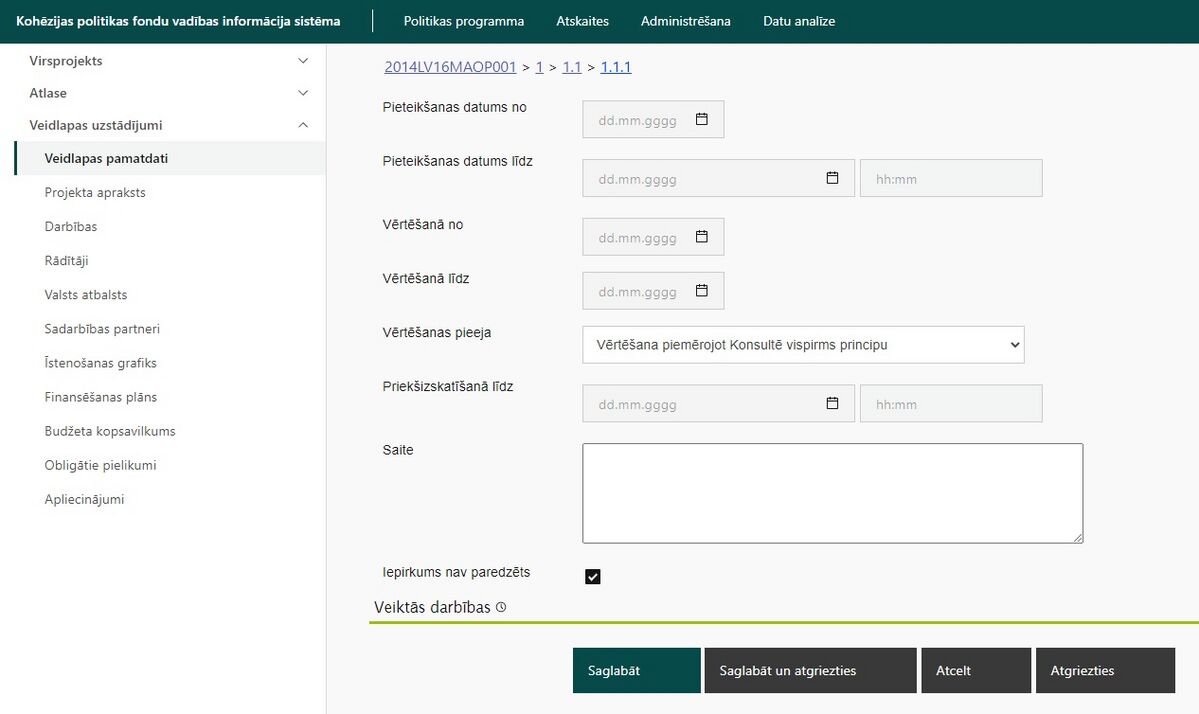Go to the Atskaites menu item

[x=582, y=21]
